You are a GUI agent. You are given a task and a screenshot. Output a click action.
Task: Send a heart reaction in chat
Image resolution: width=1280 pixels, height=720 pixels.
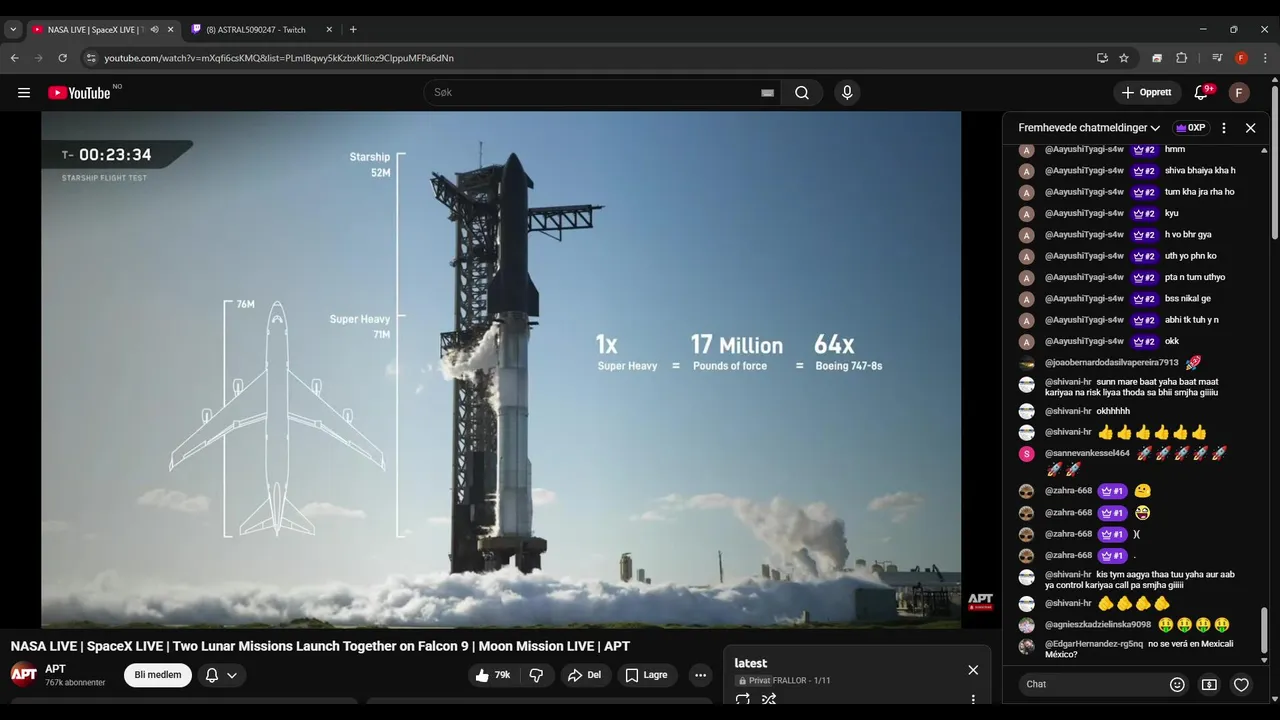(1241, 684)
